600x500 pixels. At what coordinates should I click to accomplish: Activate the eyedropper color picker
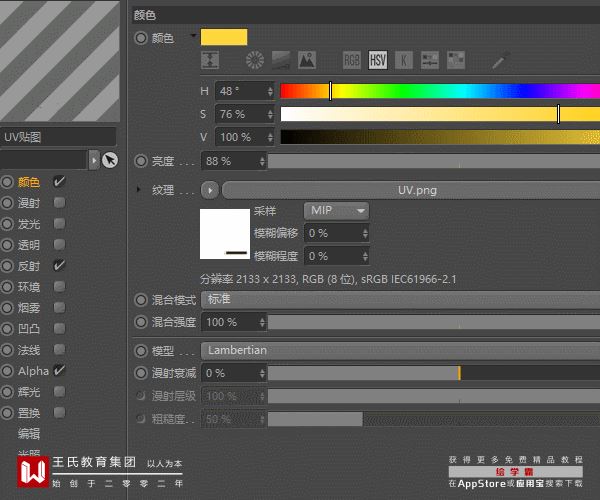(501, 60)
